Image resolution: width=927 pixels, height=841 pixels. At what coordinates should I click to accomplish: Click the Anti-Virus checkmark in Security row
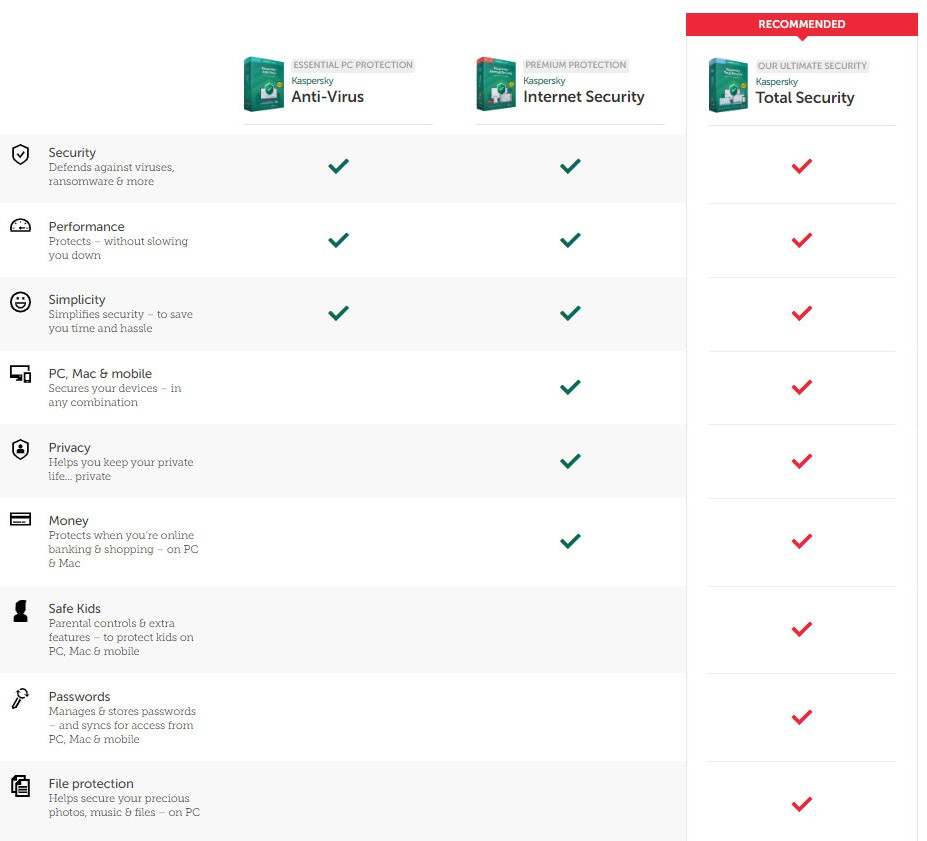(338, 166)
